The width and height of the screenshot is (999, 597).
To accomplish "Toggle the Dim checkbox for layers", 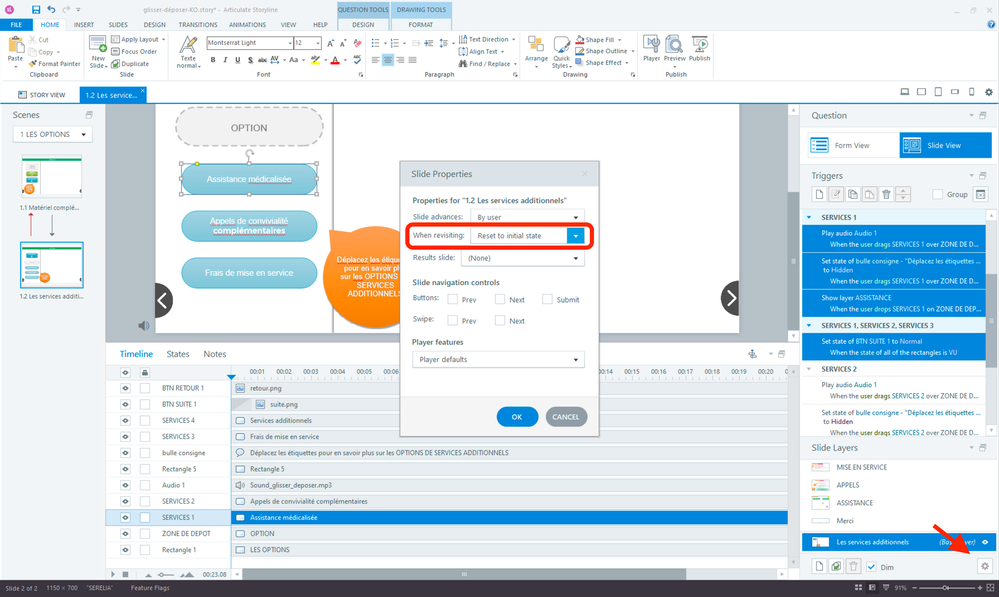I will point(871,566).
